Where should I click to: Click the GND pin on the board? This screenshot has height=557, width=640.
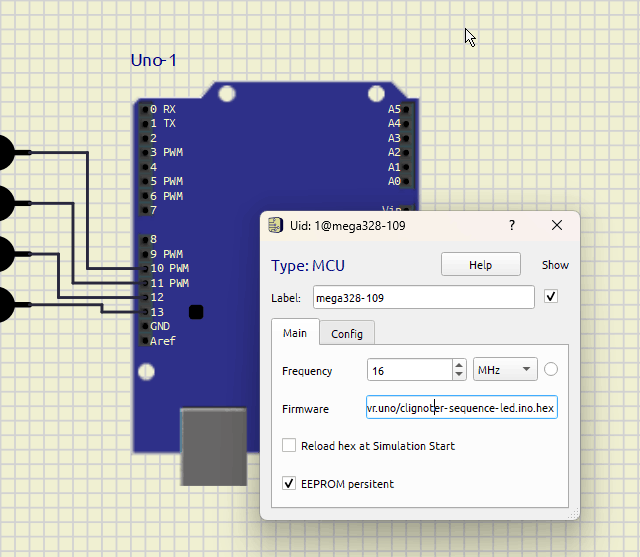[145, 326]
